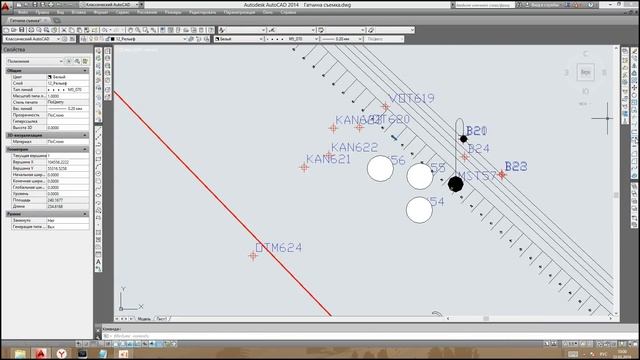Activate the Zoom Window tool
Image resolution: width=640 pixels, height=360 pixels.
coord(146,30)
